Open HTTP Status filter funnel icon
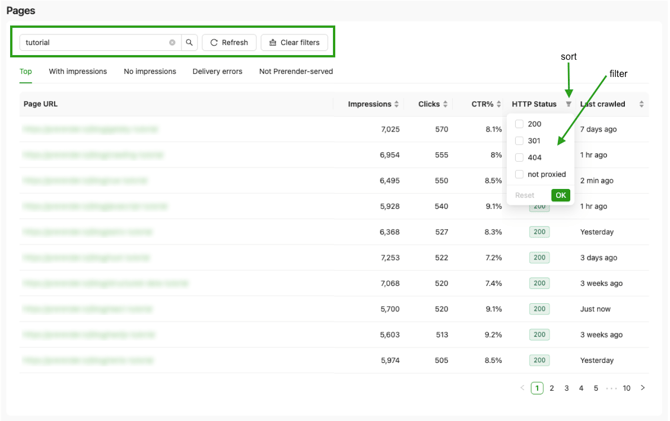Viewport: 670px width, 421px height. pos(569,104)
